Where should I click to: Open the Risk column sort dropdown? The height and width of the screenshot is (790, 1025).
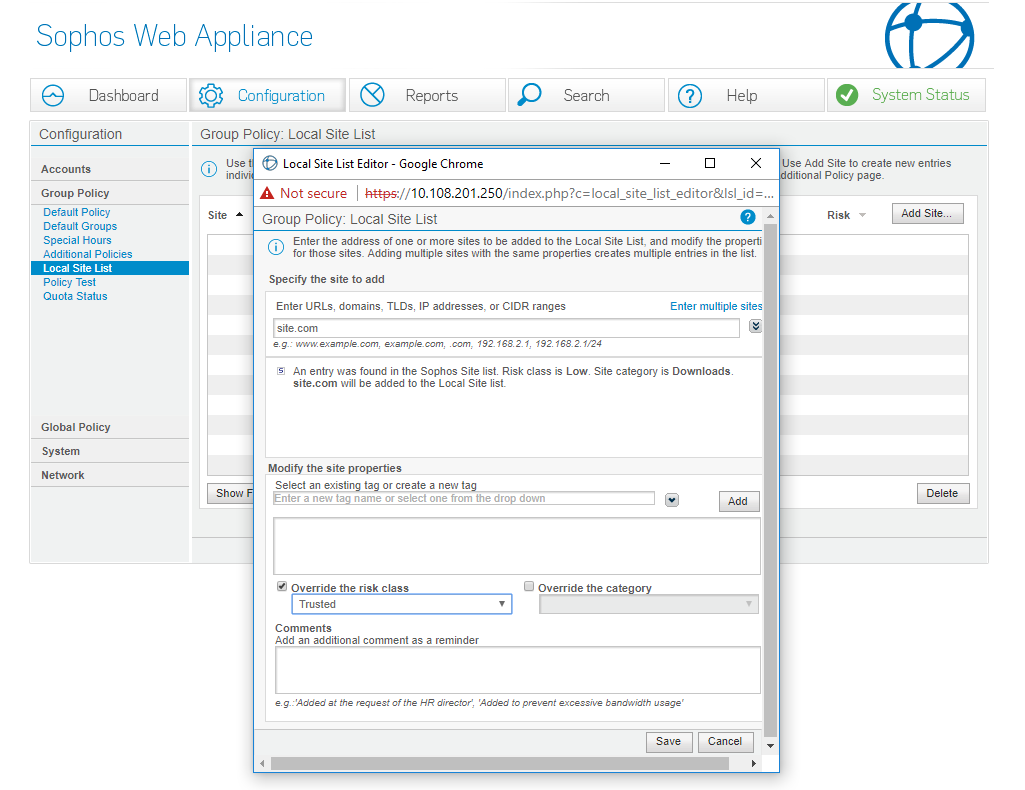point(865,213)
